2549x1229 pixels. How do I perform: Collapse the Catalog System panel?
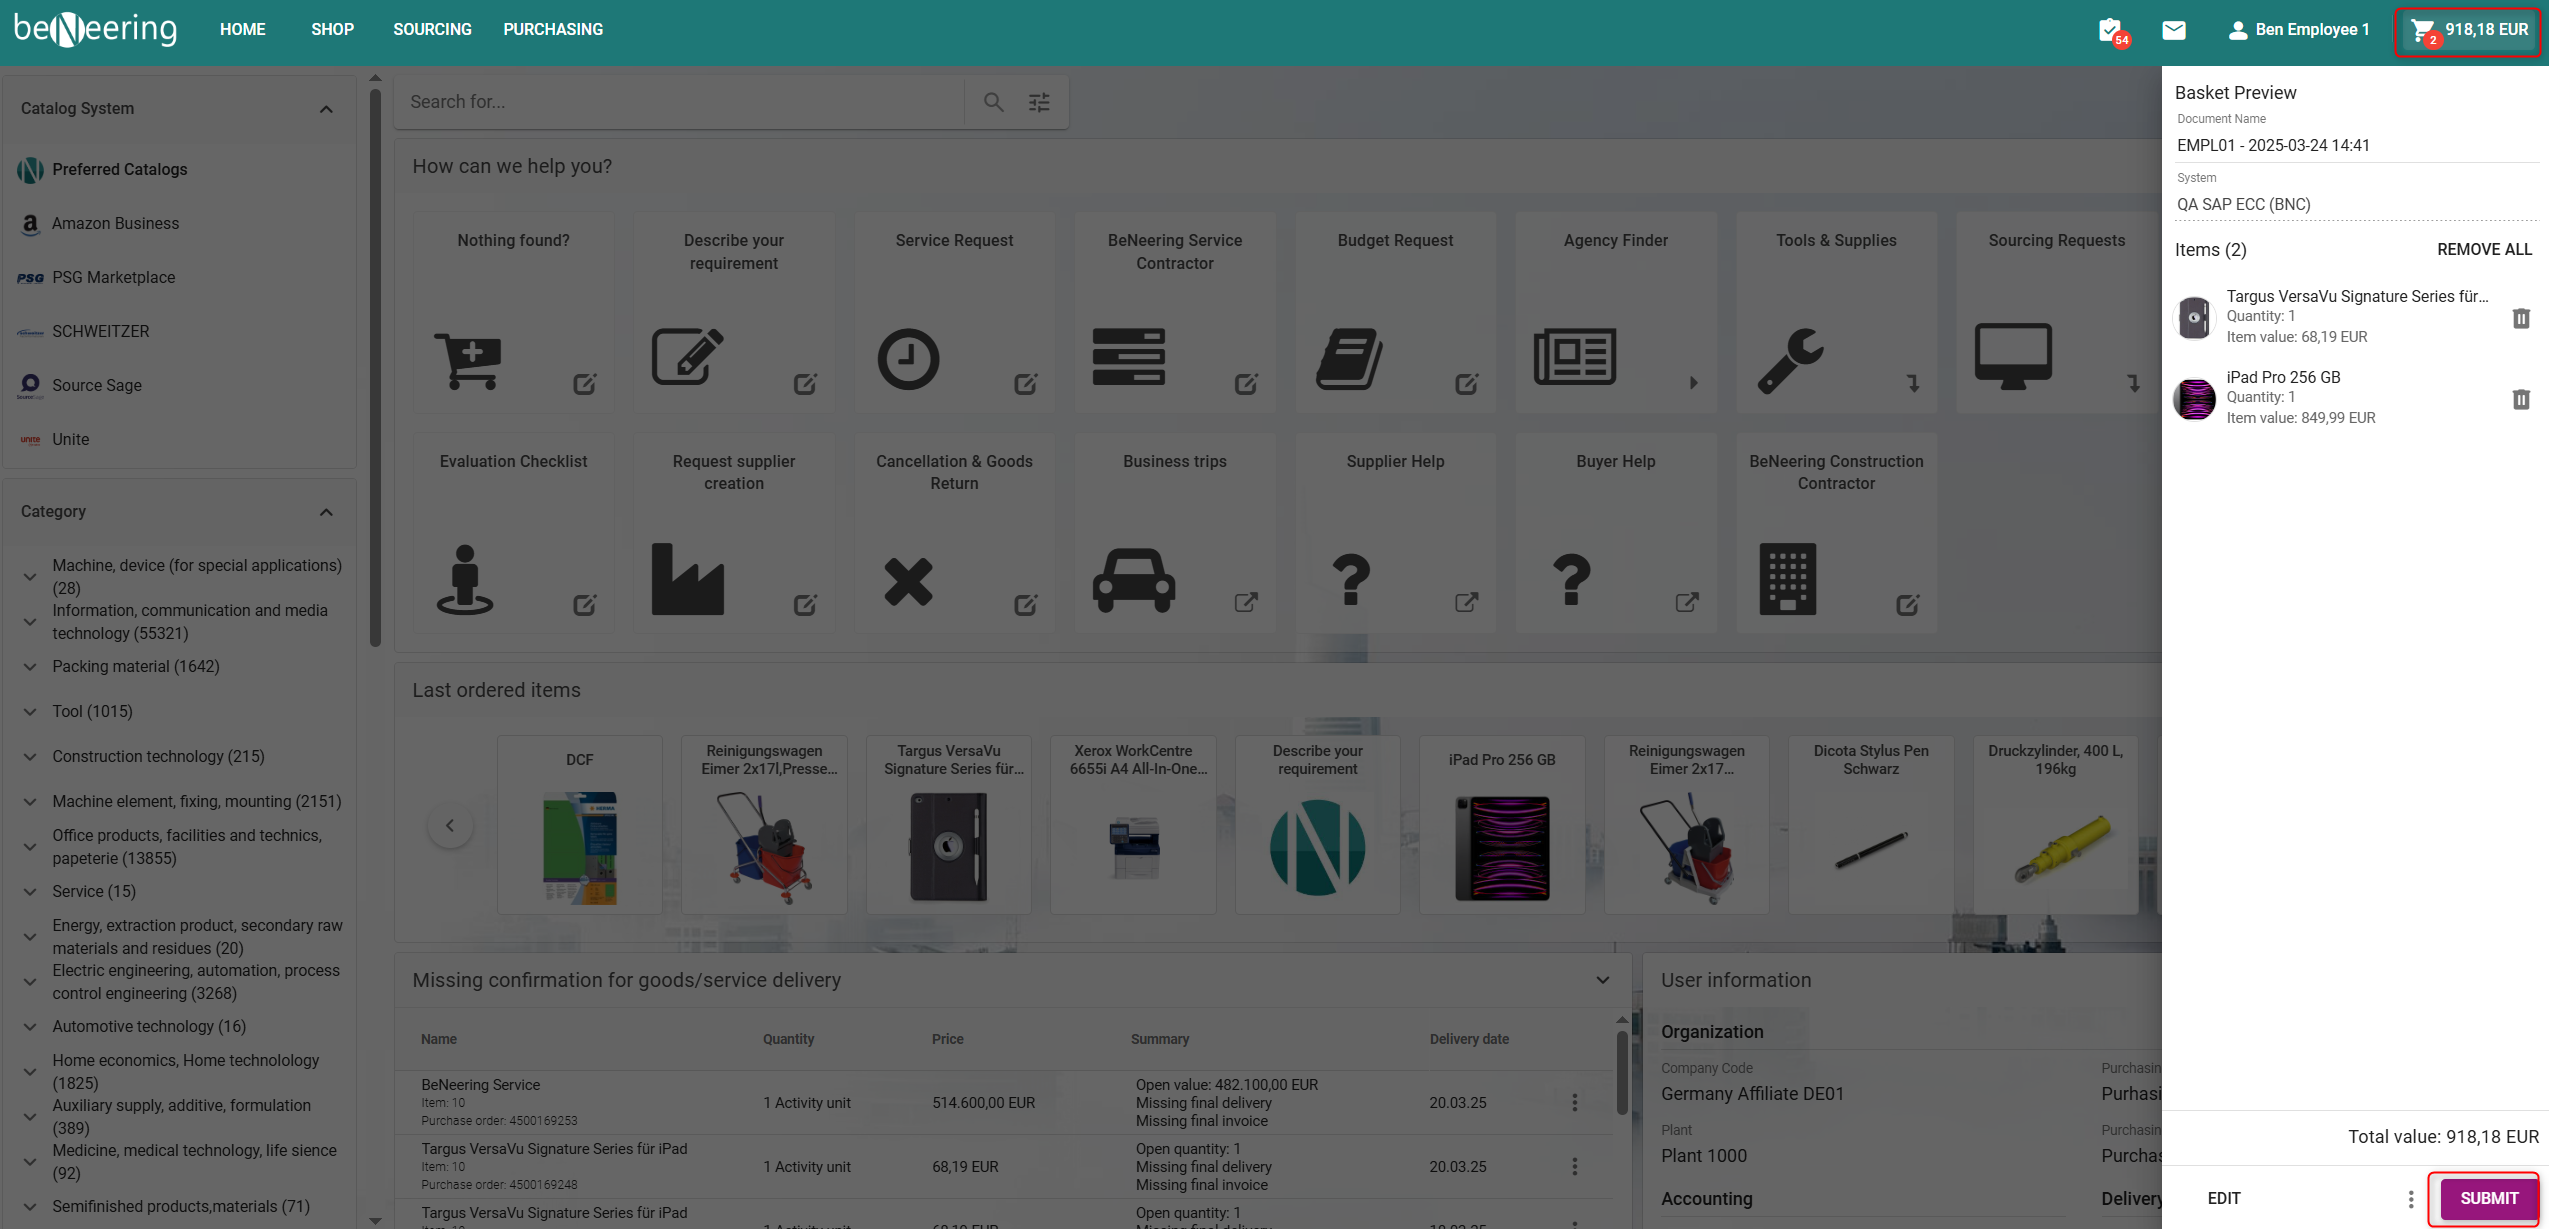(326, 109)
